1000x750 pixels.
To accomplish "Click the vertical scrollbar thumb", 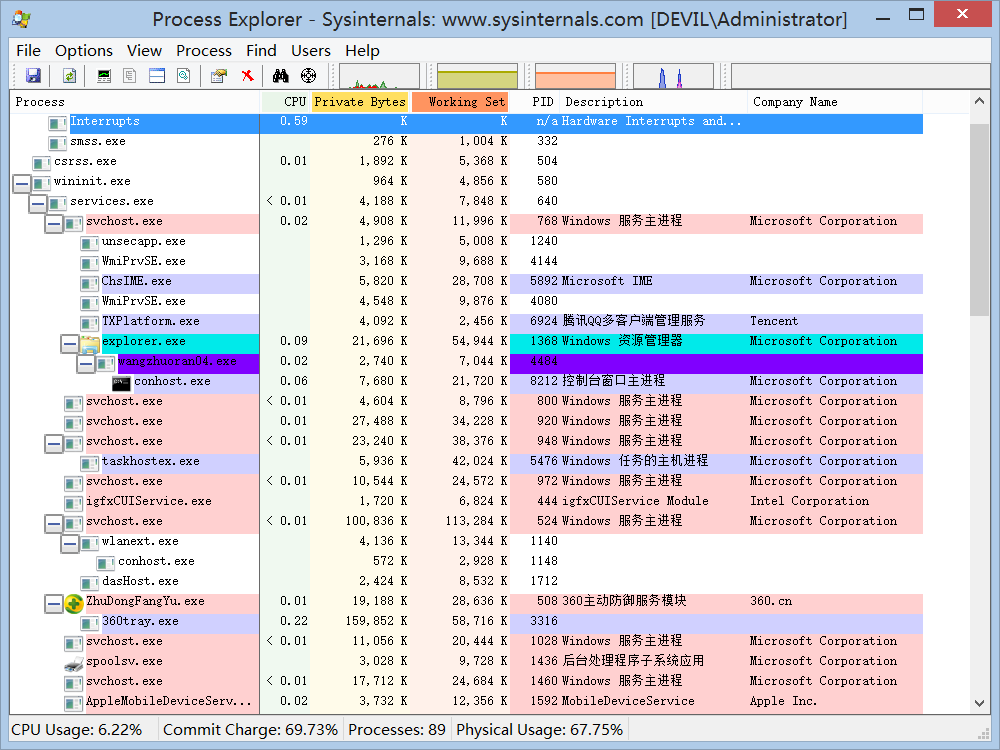I will tap(980, 220).
